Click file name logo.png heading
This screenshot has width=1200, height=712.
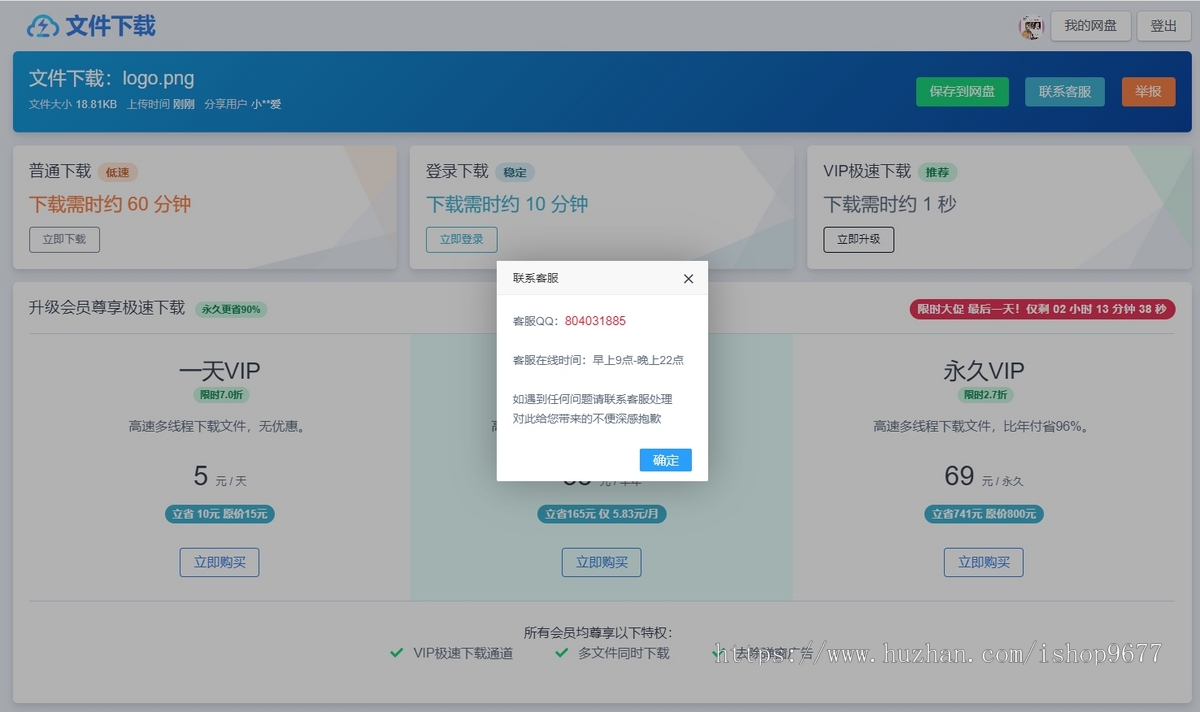tap(158, 78)
